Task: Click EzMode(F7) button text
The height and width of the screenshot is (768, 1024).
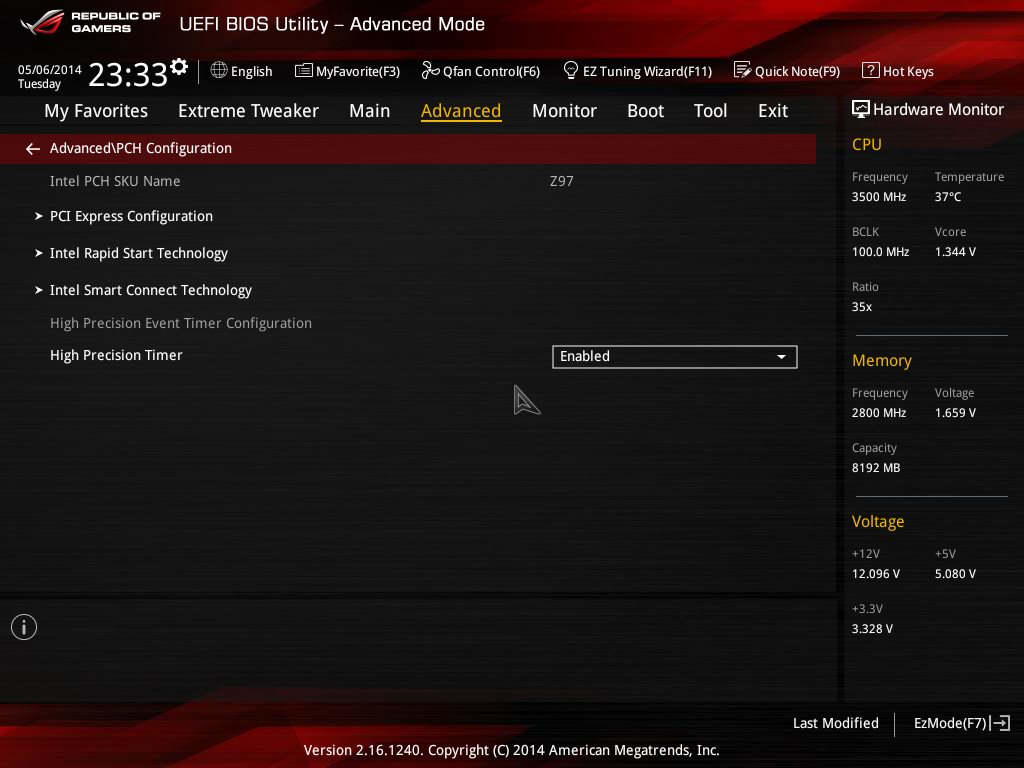Action: point(950,723)
